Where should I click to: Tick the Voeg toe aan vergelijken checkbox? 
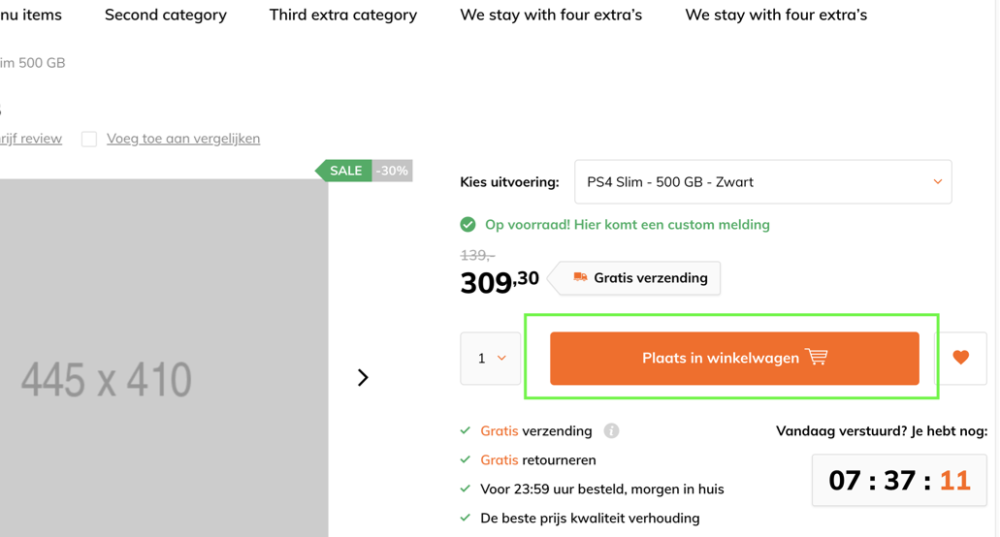(89, 138)
